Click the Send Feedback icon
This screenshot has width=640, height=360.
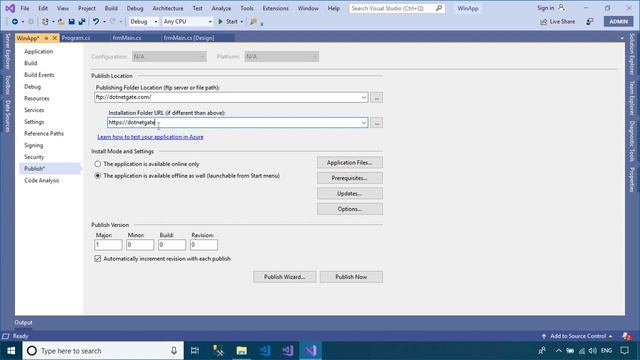point(590,22)
